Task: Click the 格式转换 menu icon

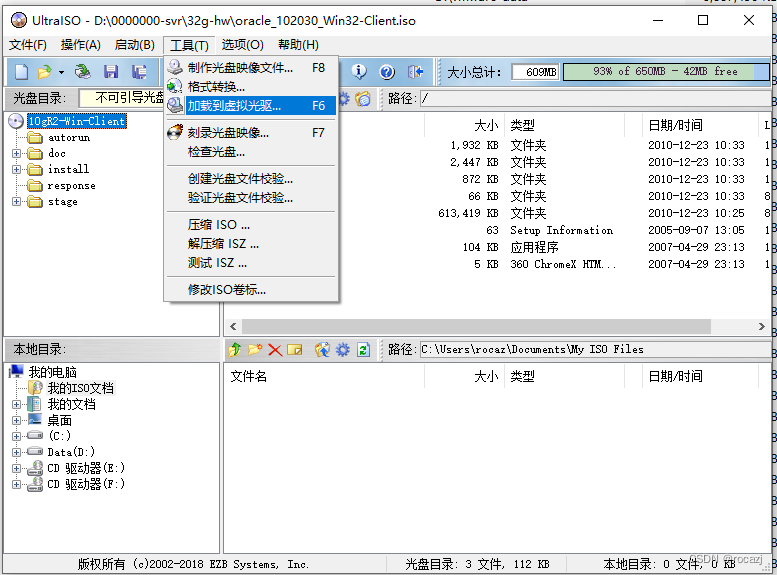Action: click(x=175, y=86)
